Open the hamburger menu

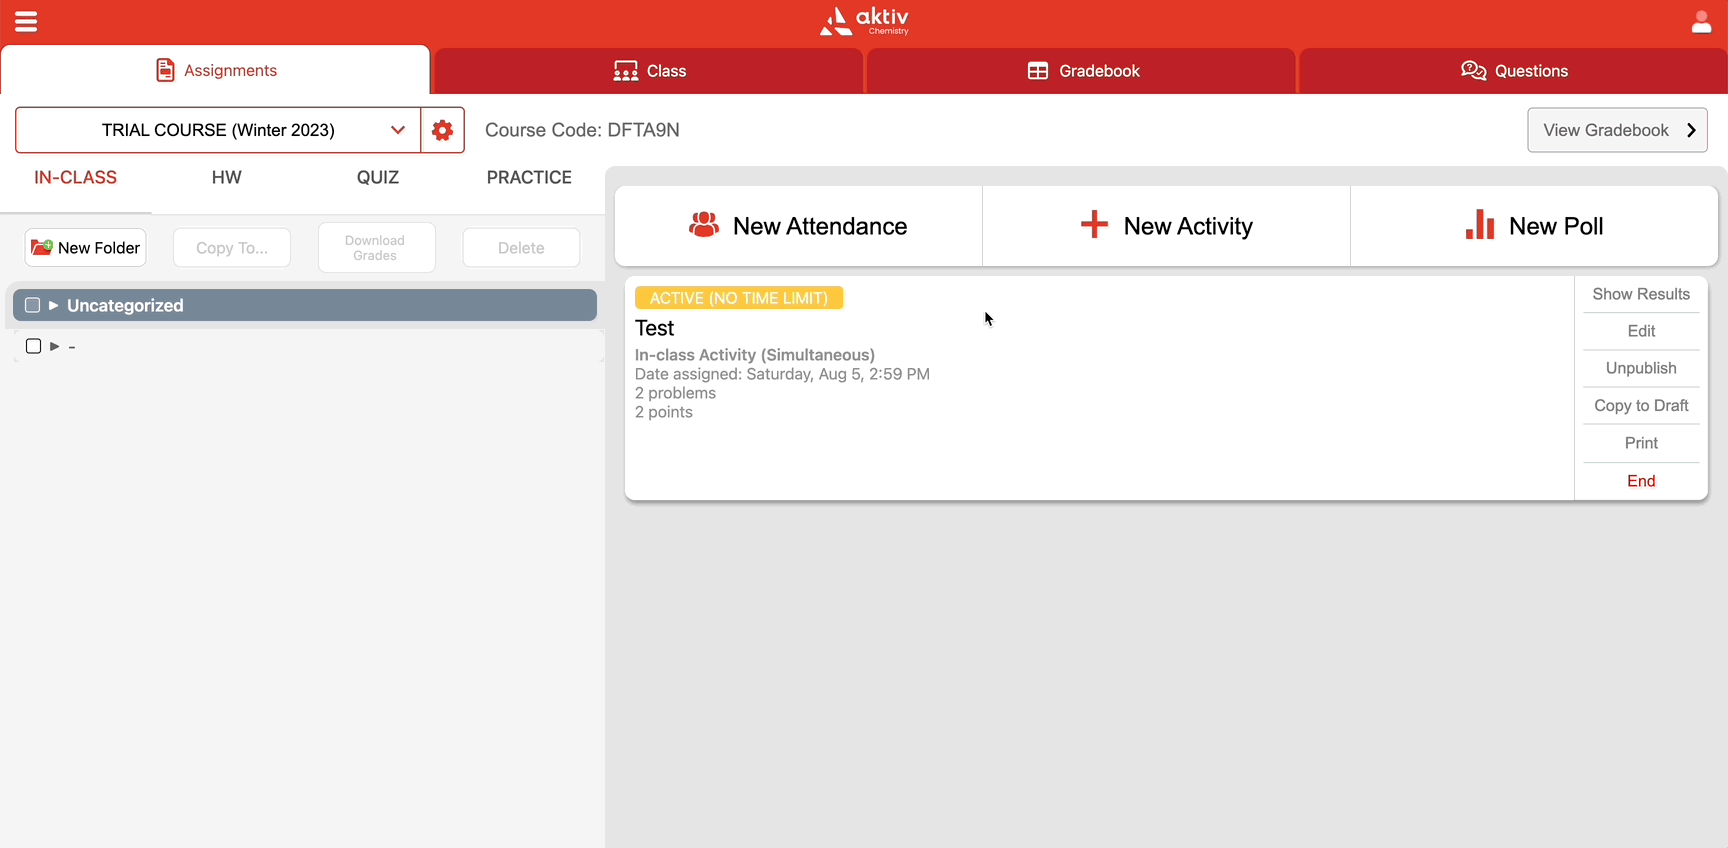(x=26, y=22)
